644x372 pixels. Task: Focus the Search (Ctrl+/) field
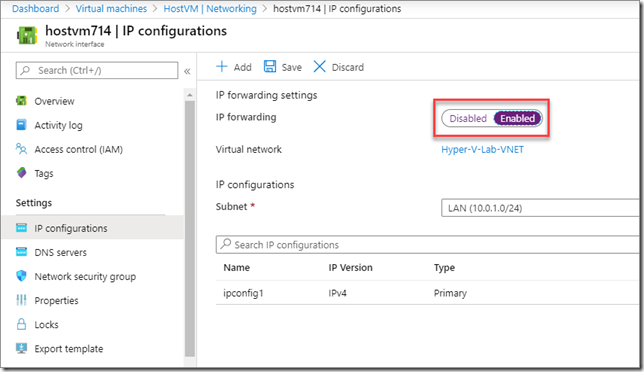click(97, 70)
